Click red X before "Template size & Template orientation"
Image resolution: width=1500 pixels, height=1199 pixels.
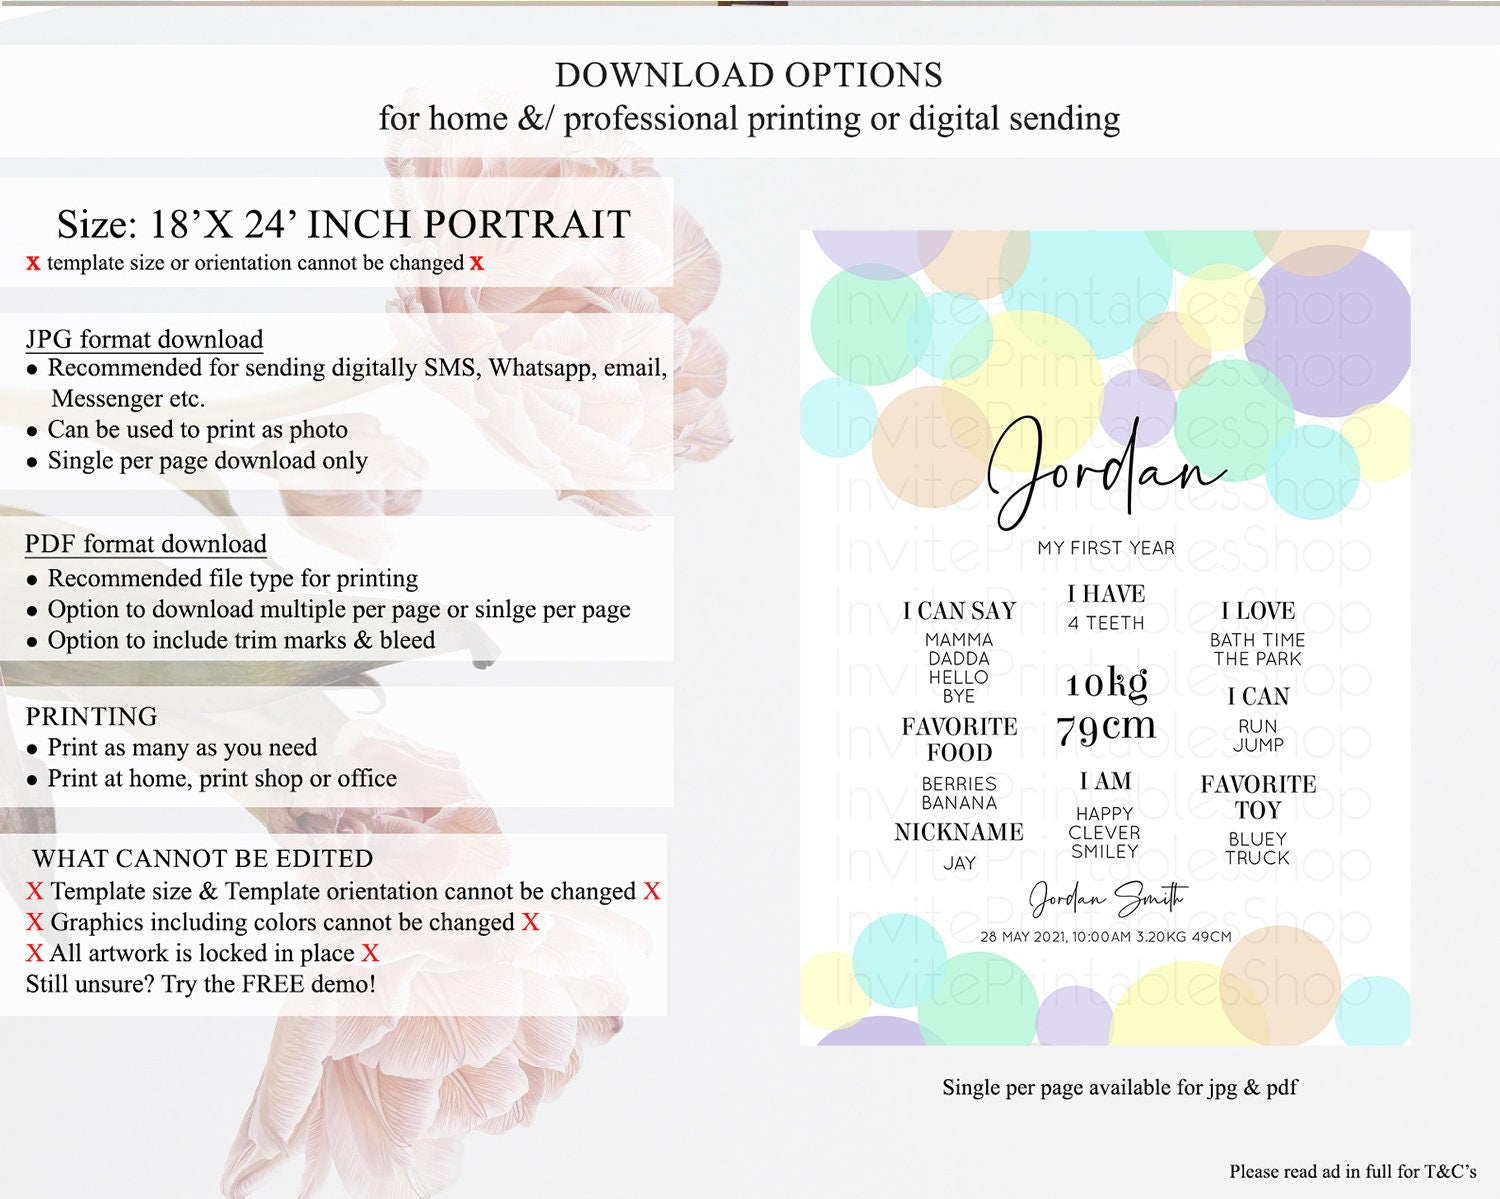coord(35,891)
